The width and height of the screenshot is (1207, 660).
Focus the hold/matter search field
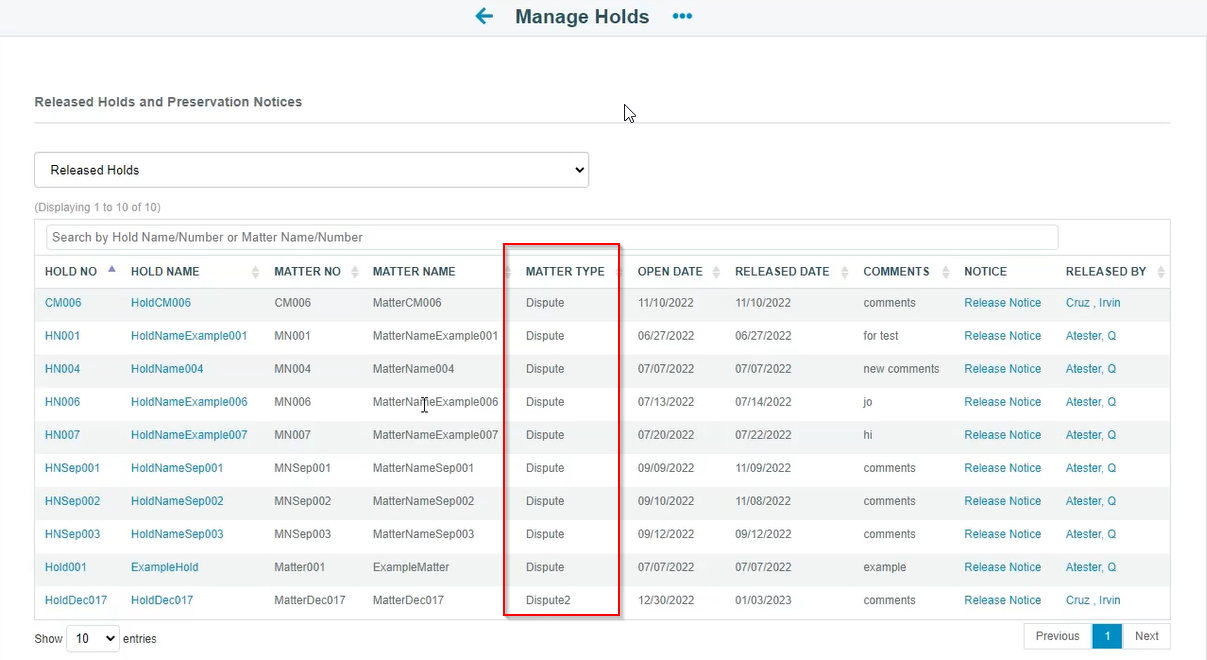point(552,237)
